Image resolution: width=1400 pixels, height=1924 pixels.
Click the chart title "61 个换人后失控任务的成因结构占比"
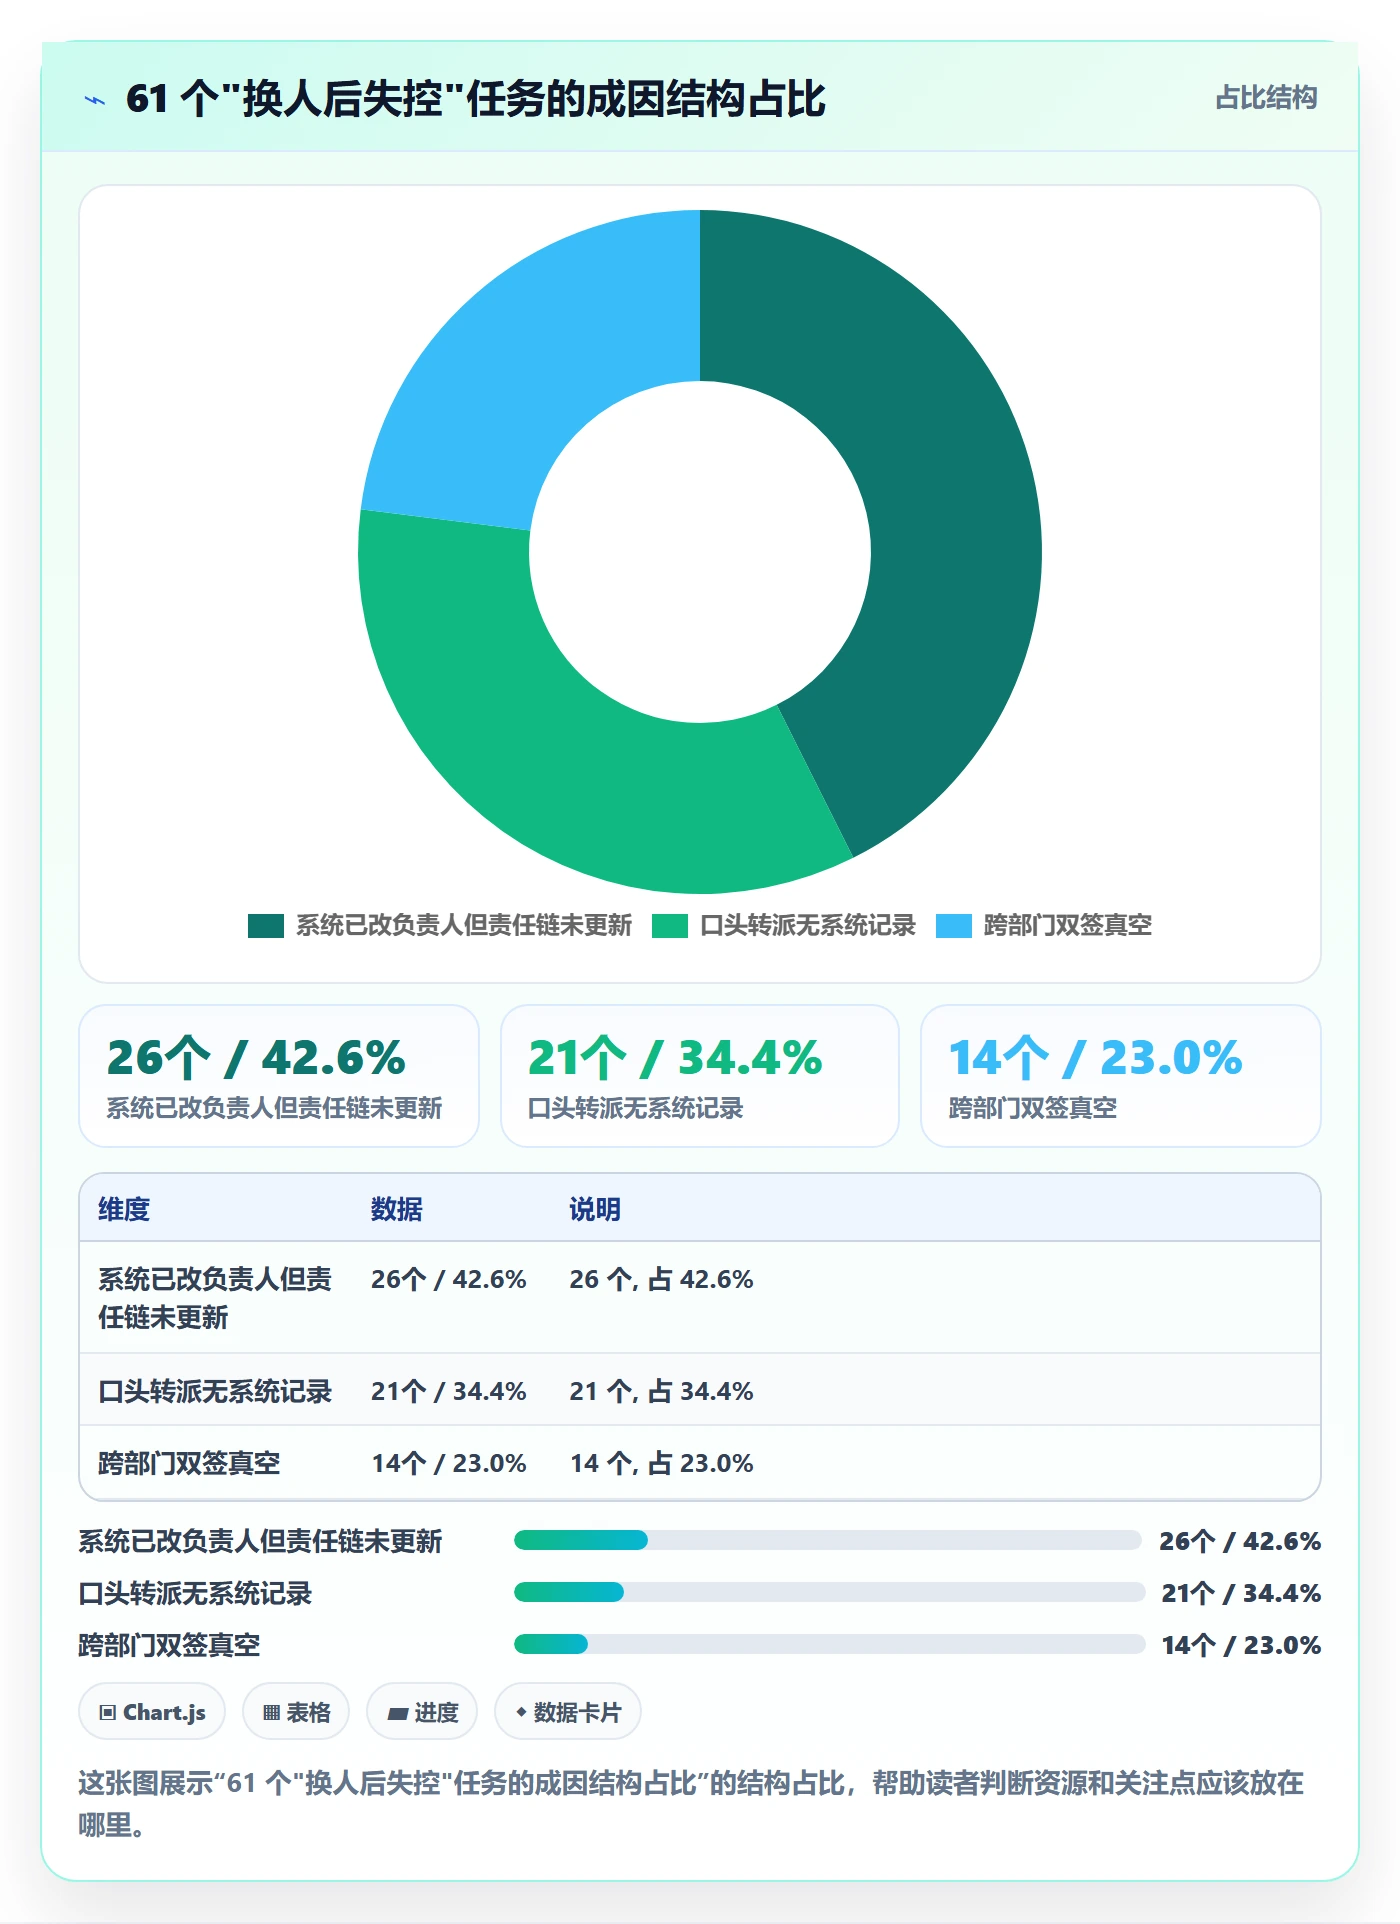pyautogui.click(x=476, y=99)
